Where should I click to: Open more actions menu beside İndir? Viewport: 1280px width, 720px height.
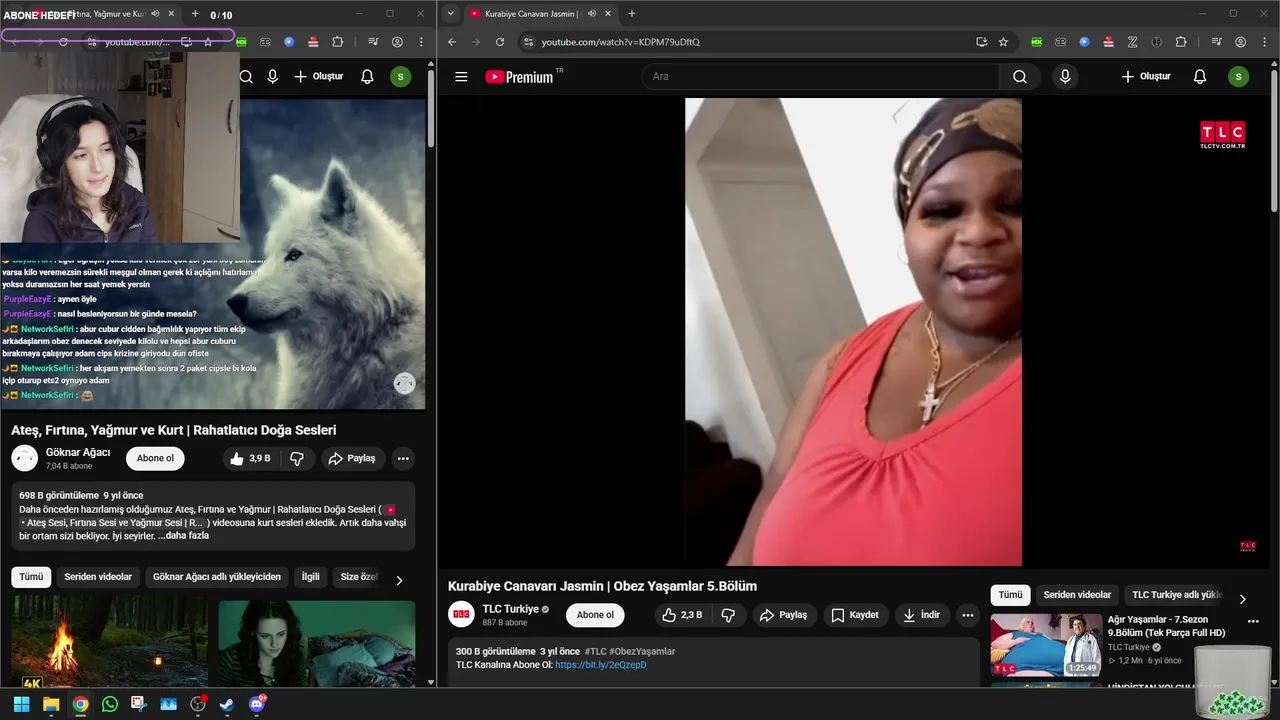(x=967, y=615)
